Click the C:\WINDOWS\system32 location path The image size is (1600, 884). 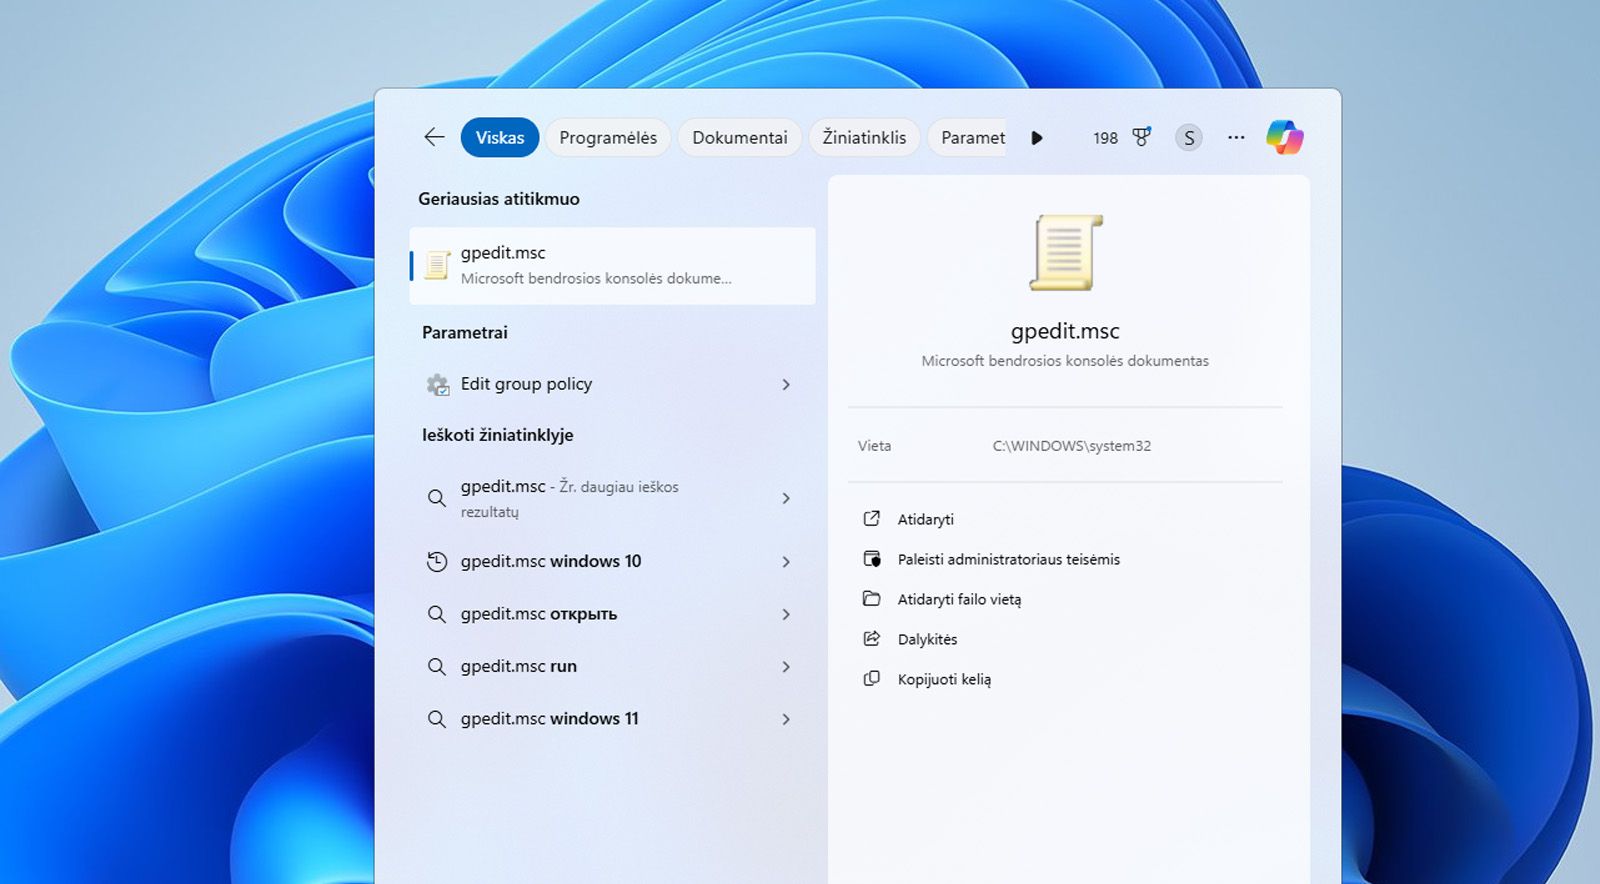[1072, 446]
